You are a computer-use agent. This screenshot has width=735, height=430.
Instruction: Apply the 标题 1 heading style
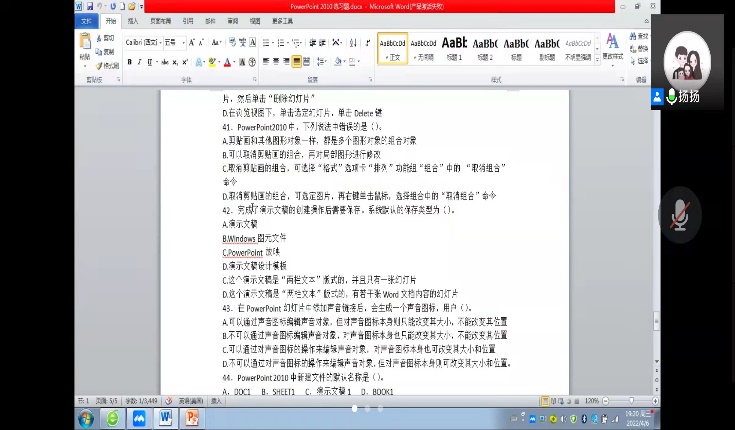point(454,48)
